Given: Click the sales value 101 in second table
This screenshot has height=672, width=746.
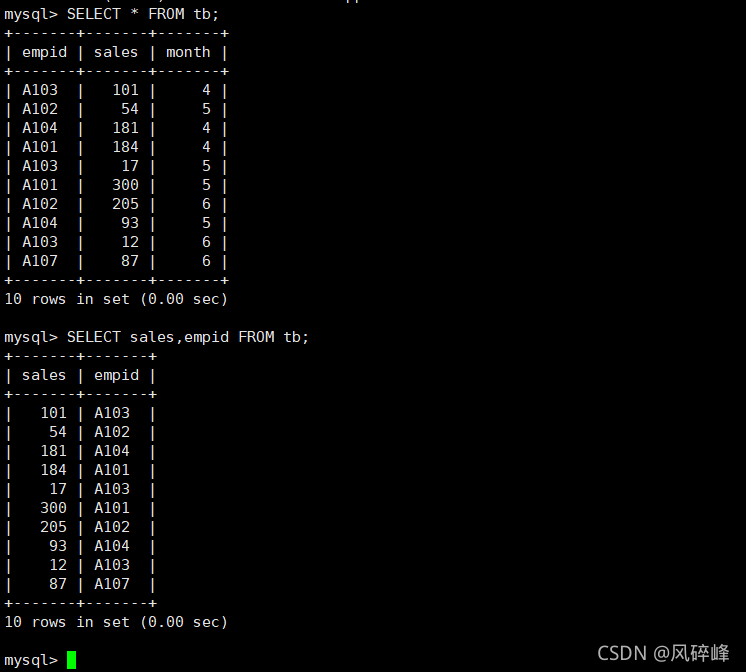Looking at the screenshot, I should point(53,413).
